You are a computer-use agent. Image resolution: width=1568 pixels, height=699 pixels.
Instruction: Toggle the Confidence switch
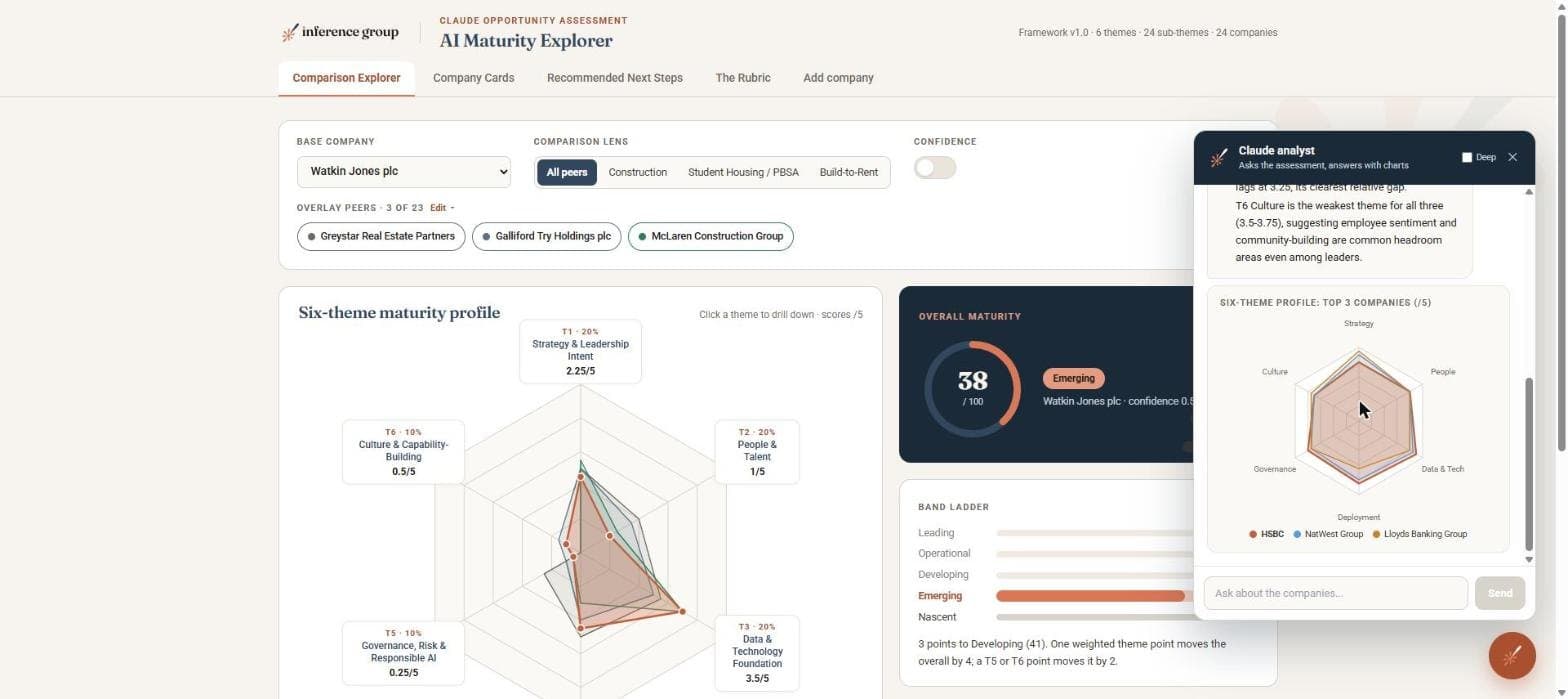click(935, 168)
